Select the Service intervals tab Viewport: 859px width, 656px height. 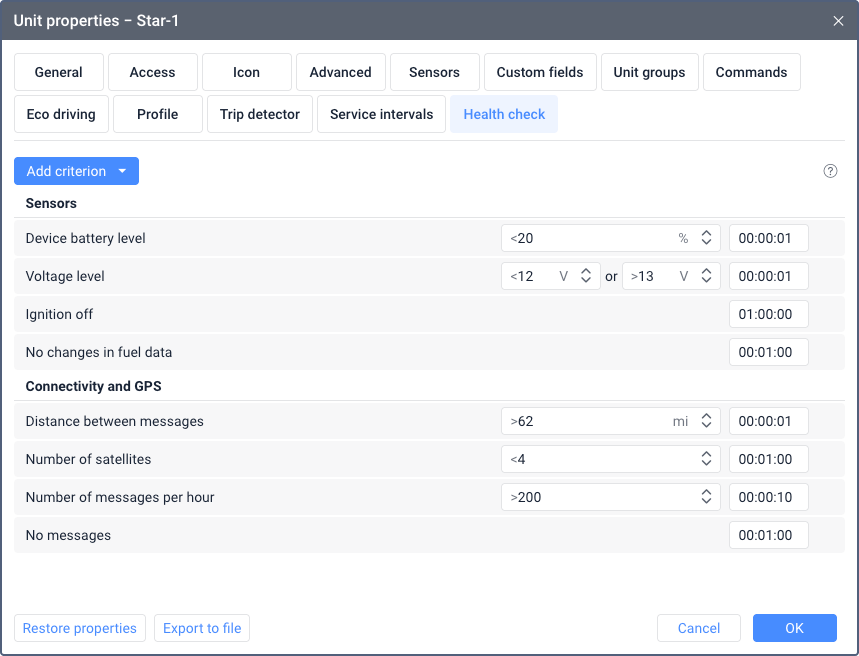coord(381,114)
